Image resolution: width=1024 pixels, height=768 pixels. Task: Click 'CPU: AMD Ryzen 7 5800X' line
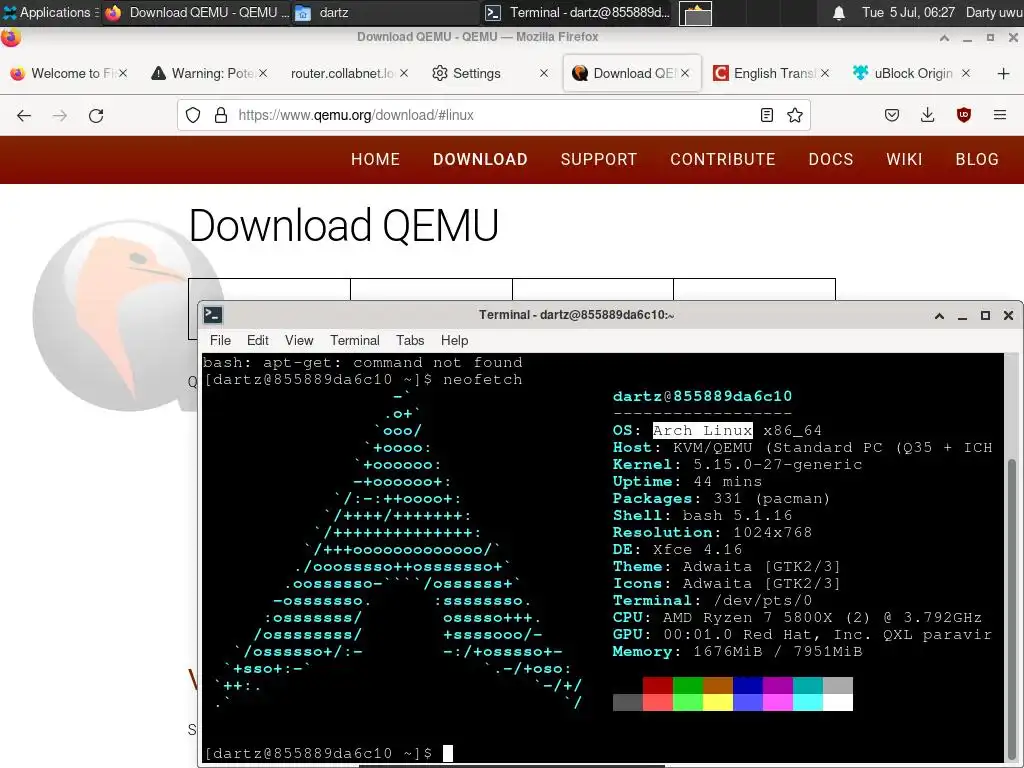click(x=797, y=617)
